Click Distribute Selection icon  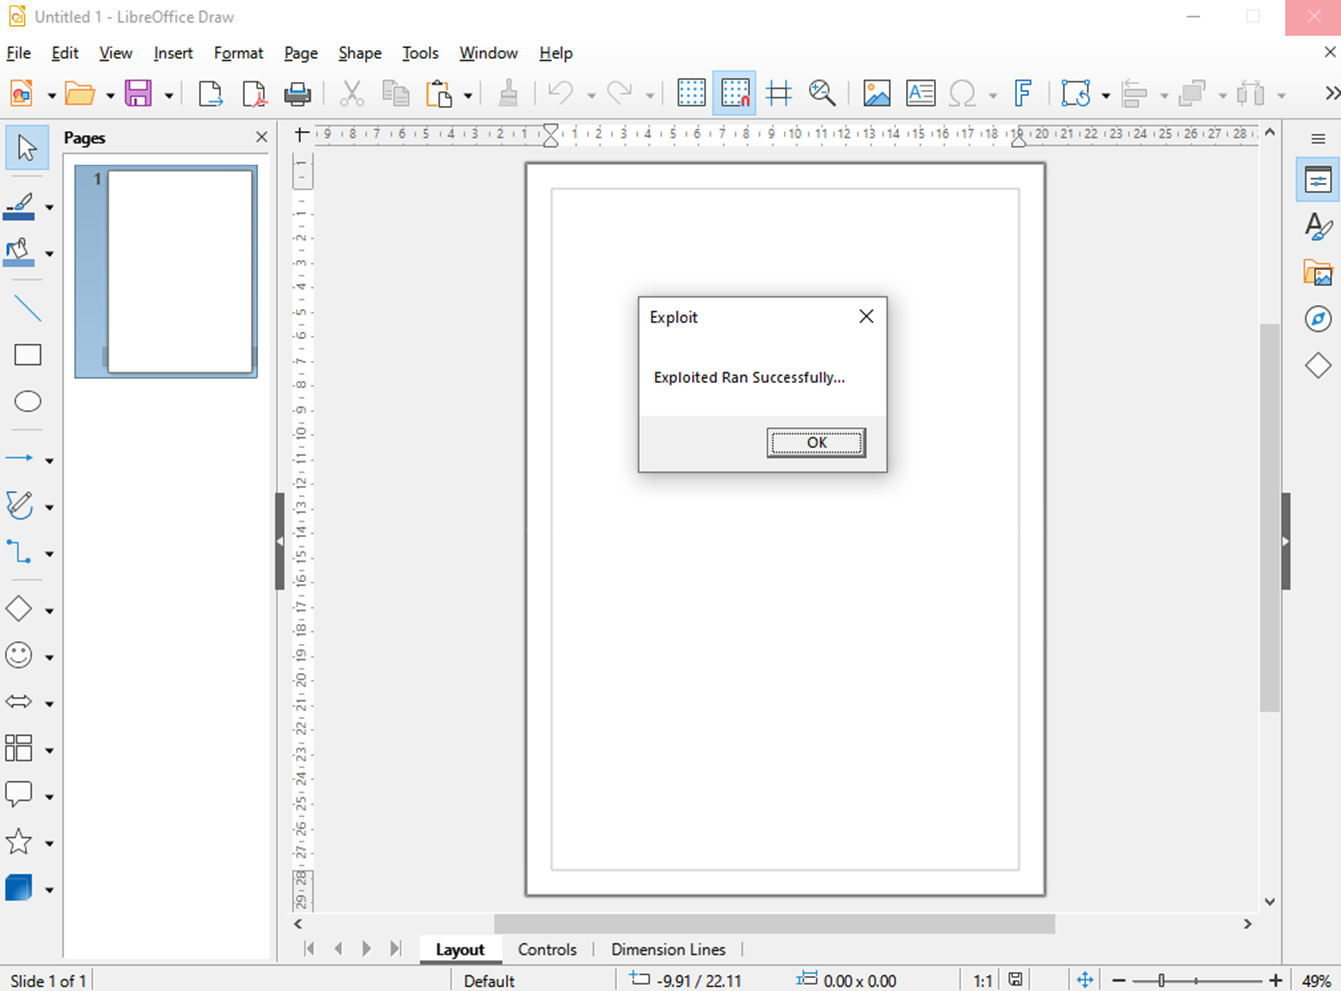point(1251,94)
